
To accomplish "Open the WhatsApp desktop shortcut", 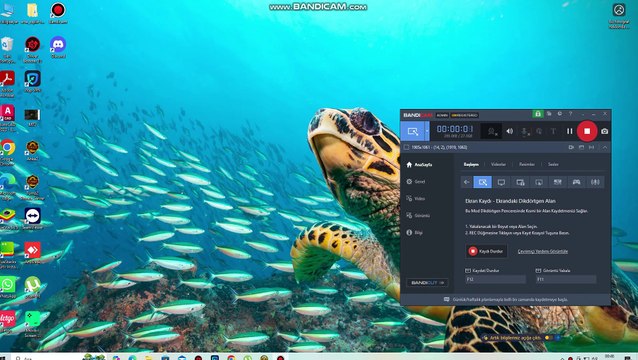I will click(7, 288).
